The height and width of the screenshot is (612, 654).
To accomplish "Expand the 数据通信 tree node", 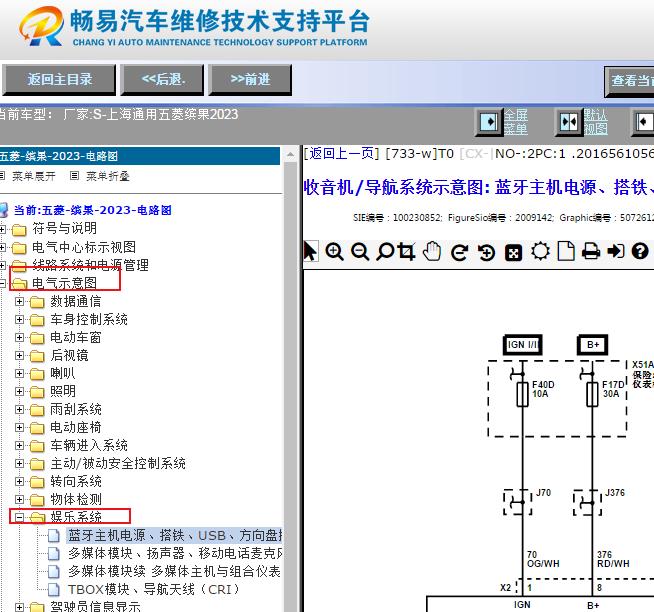I will (x=19, y=301).
